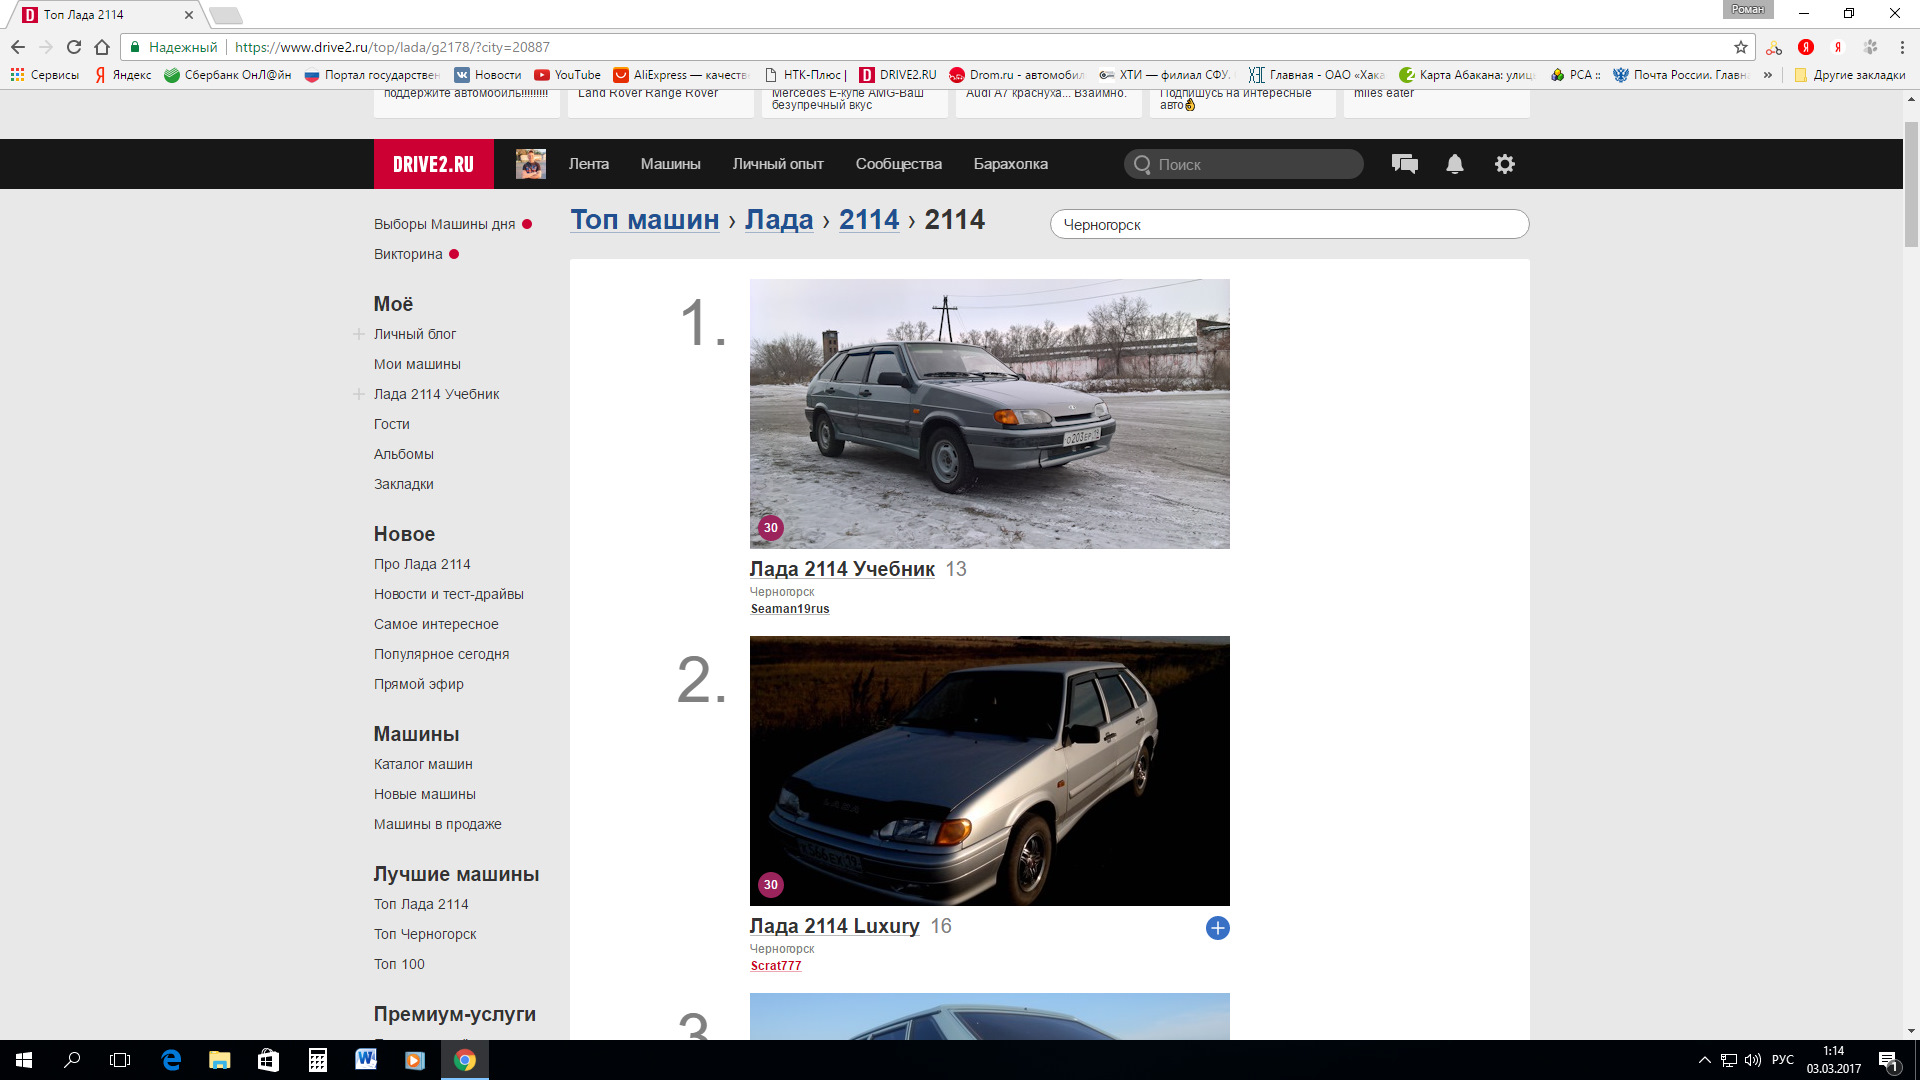This screenshot has height=1080, width=1920.
Task: Open the Личный опыт menu item
Action: (778, 164)
